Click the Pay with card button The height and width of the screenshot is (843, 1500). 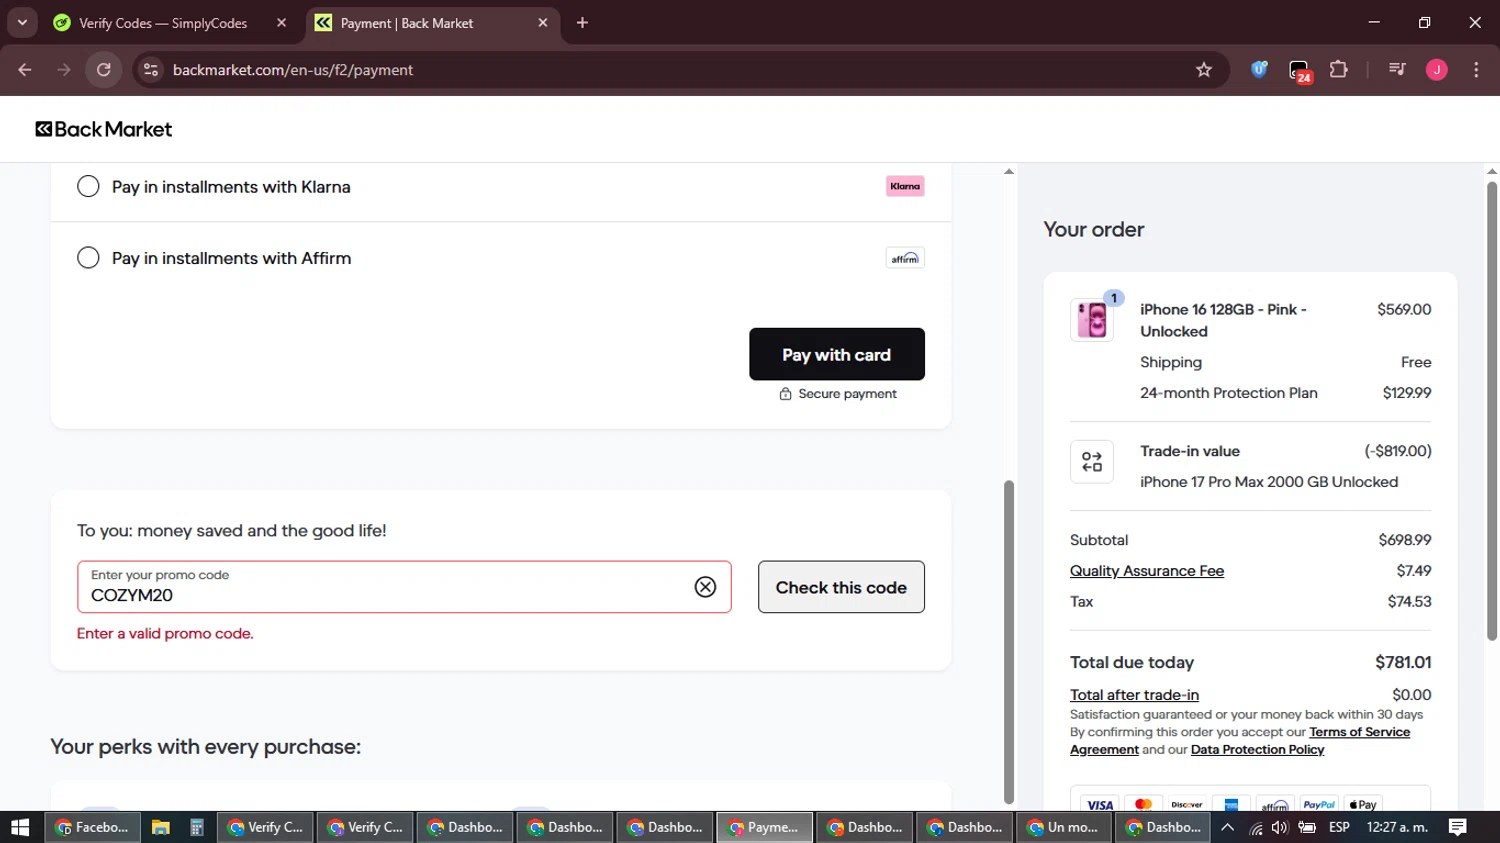[x=837, y=354]
